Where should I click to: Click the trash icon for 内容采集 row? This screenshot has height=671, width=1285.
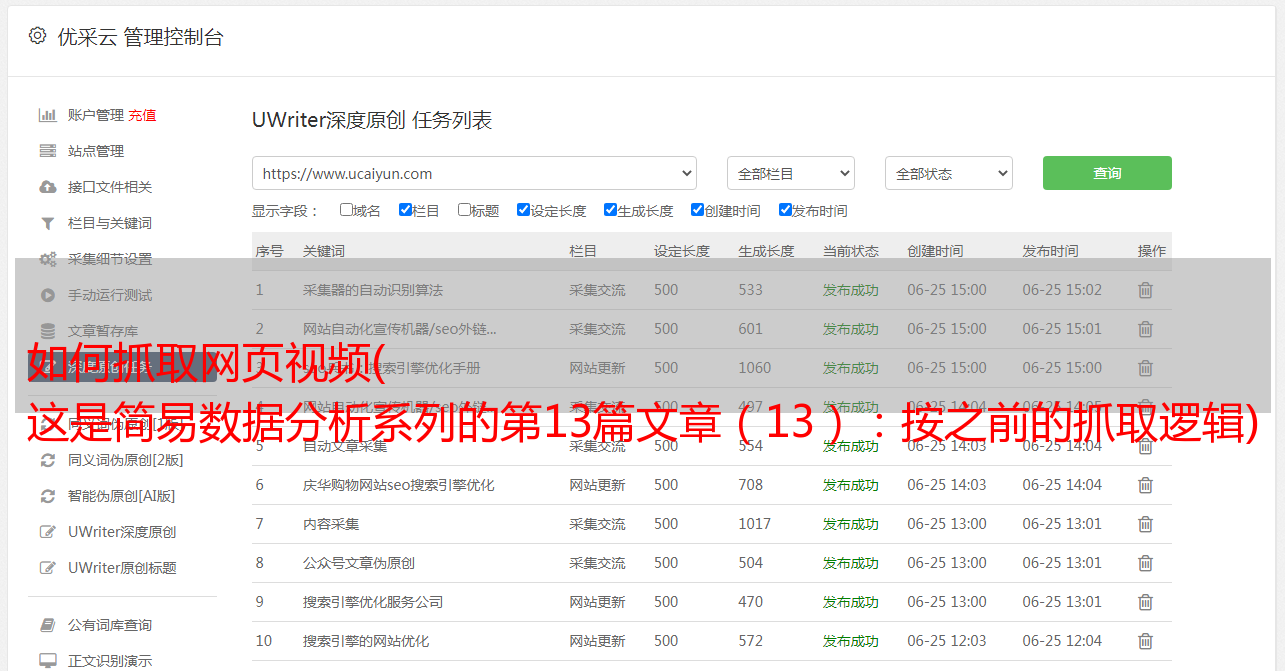click(x=1145, y=524)
